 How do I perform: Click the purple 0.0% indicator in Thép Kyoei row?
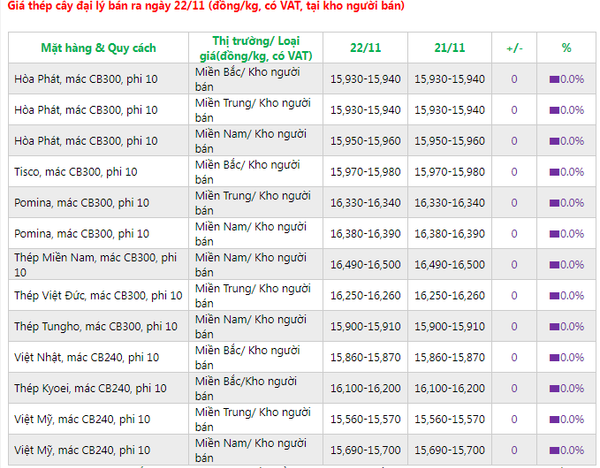click(567, 389)
